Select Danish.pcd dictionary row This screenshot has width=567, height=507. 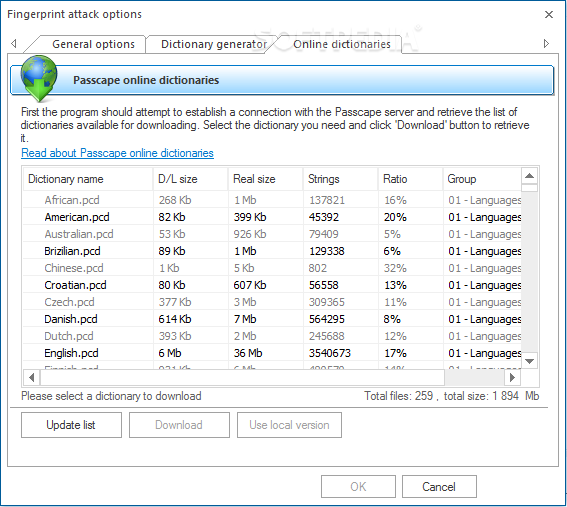(x=272, y=319)
